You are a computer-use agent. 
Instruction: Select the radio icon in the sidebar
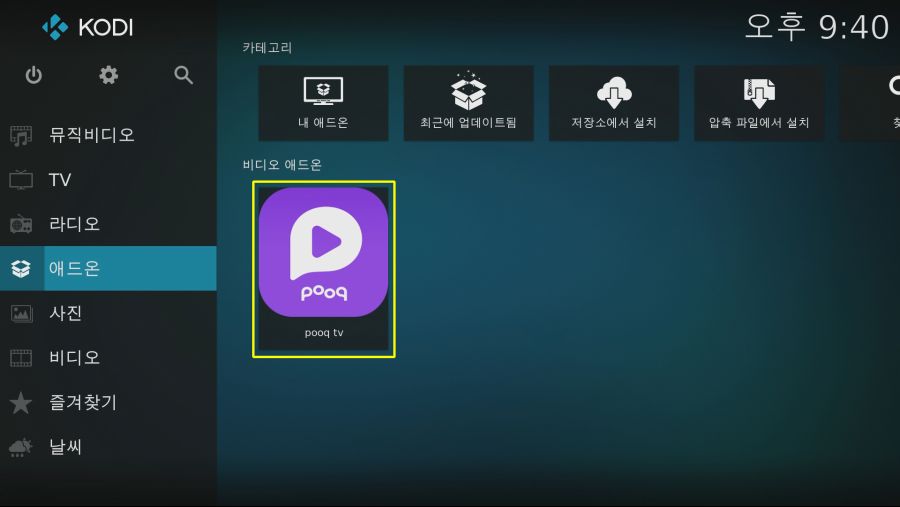21,224
